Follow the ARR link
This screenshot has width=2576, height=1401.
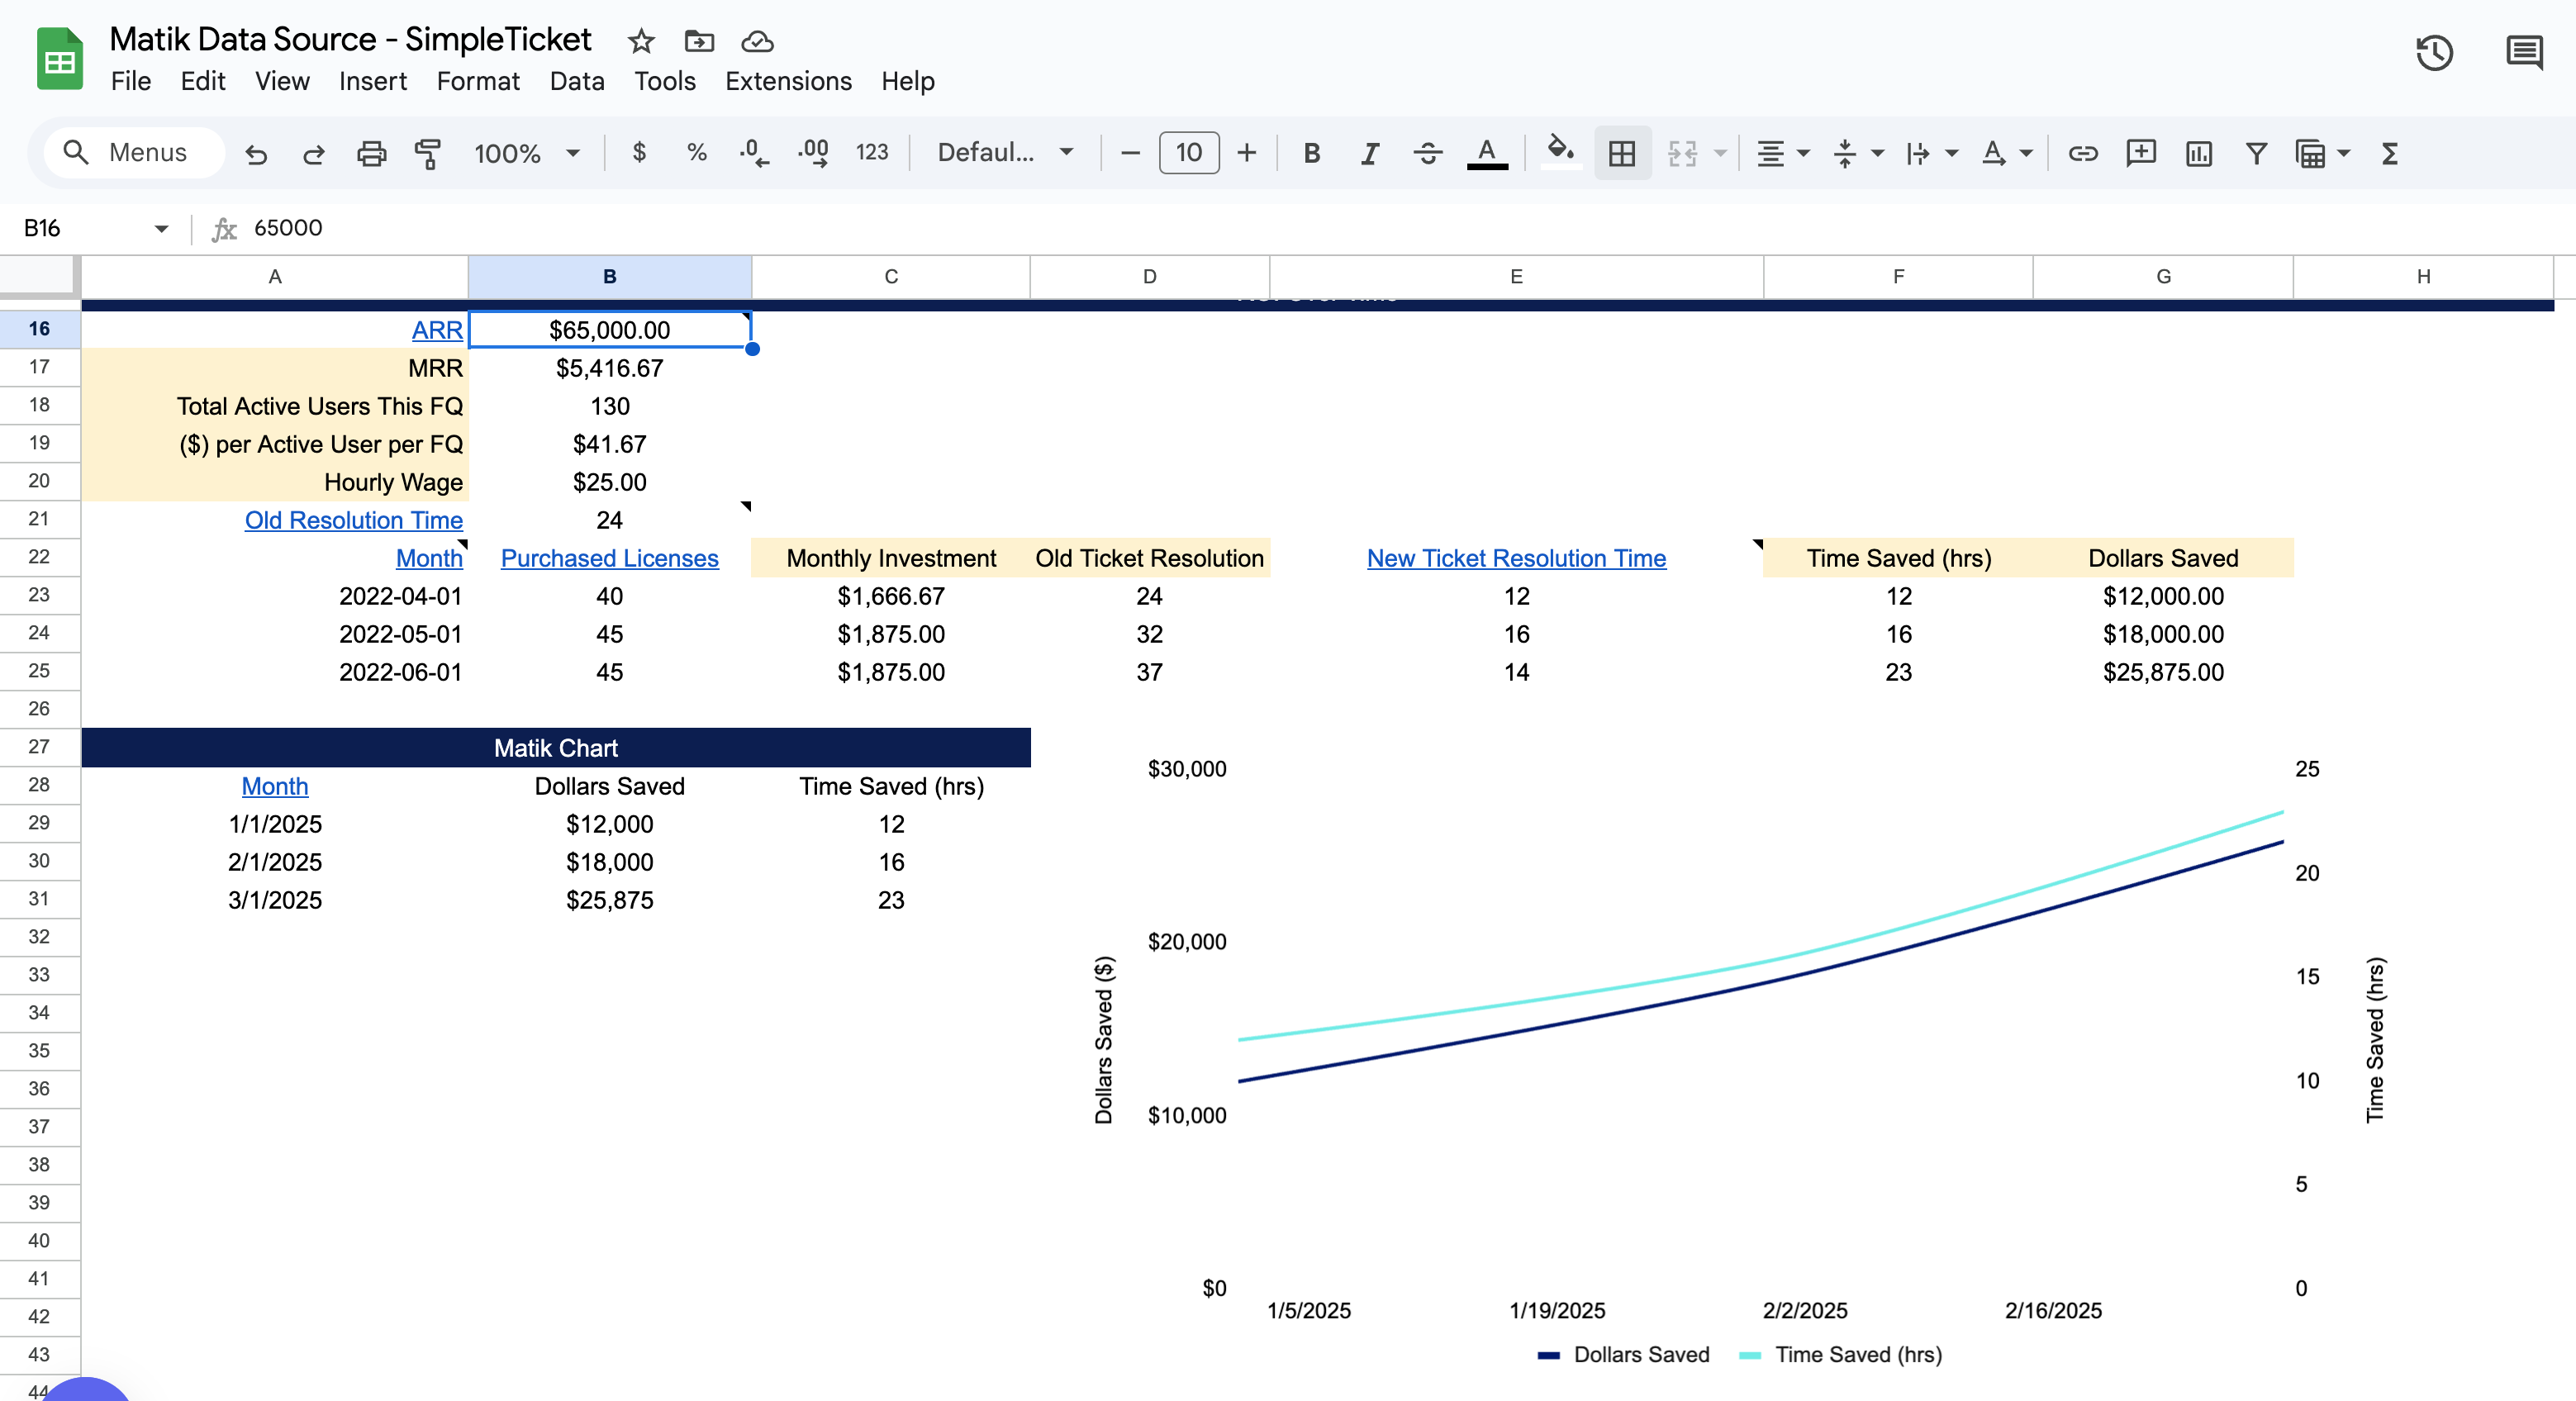tap(437, 330)
